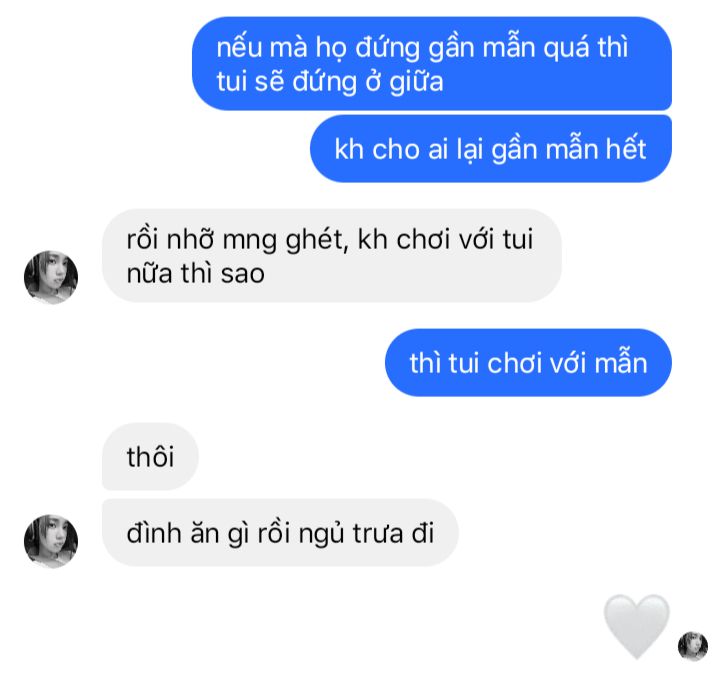Select the grey message 'đình ăn gì rồi ngủ trưa đi'

(280, 533)
